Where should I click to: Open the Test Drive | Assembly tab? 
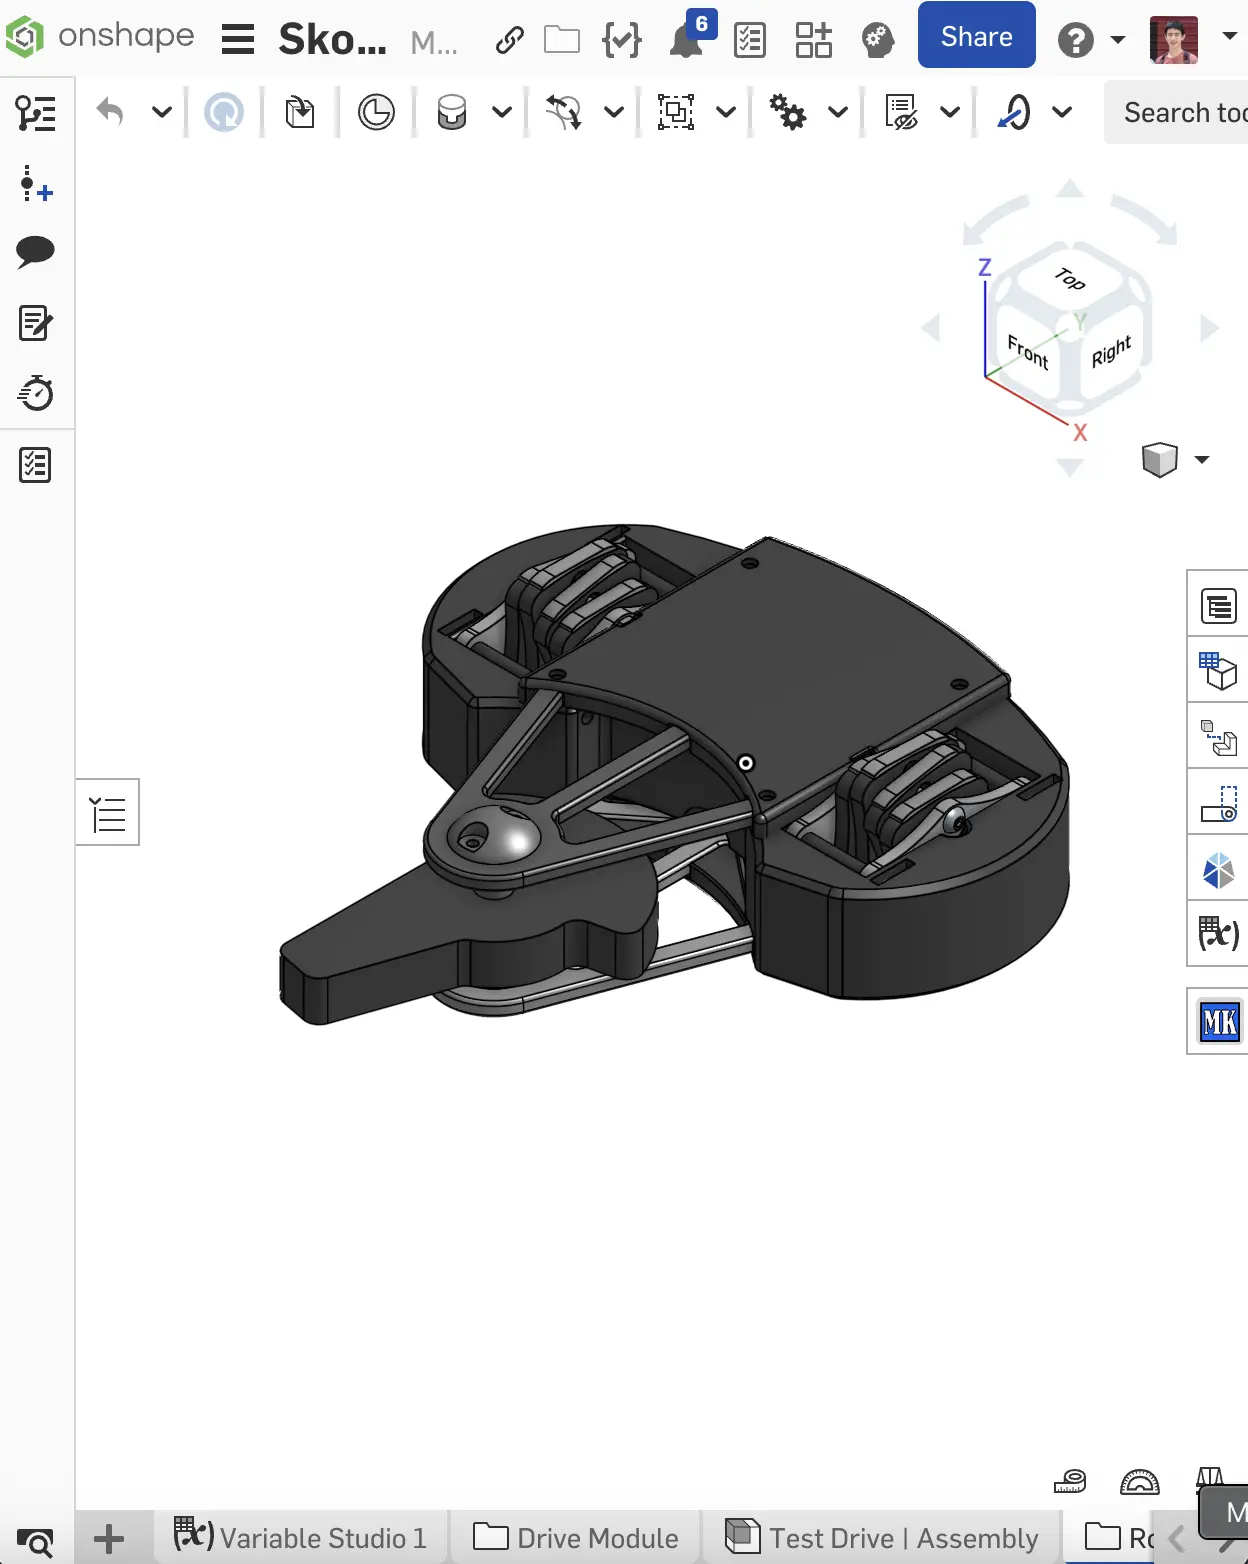(x=882, y=1537)
